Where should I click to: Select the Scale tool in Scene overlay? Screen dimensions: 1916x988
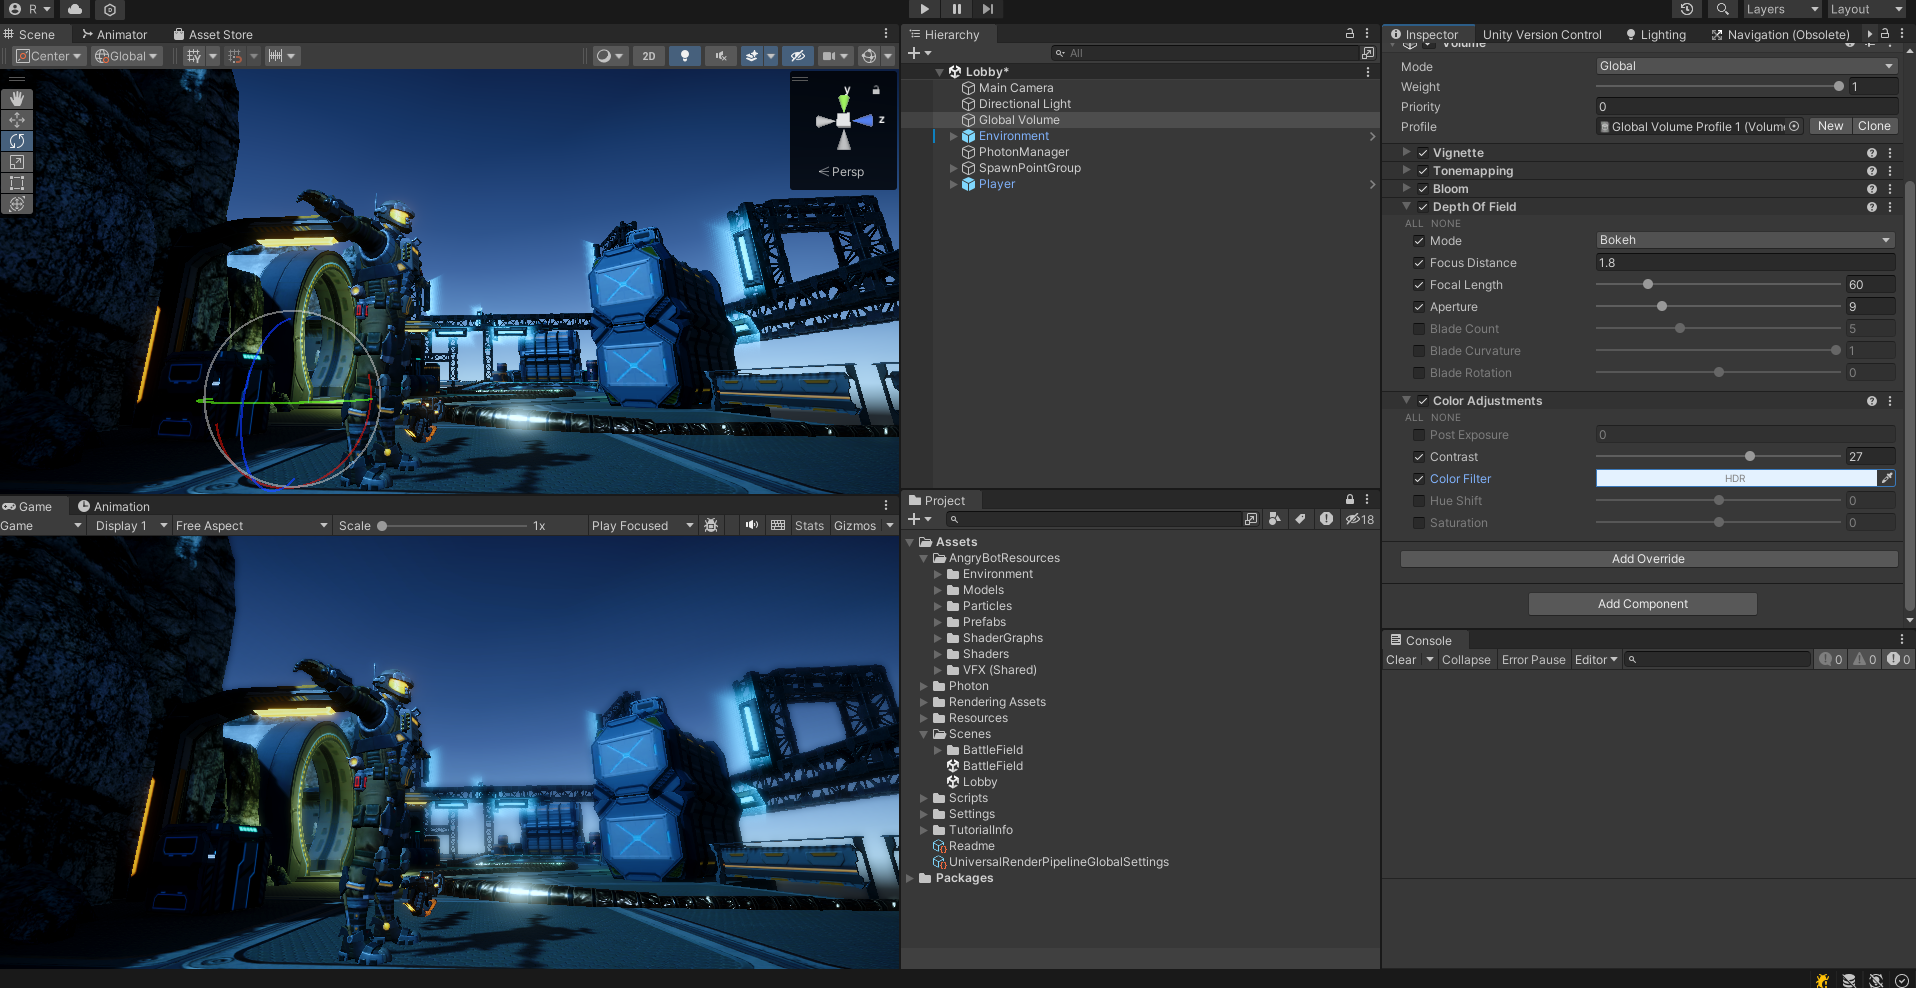point(17,162)
